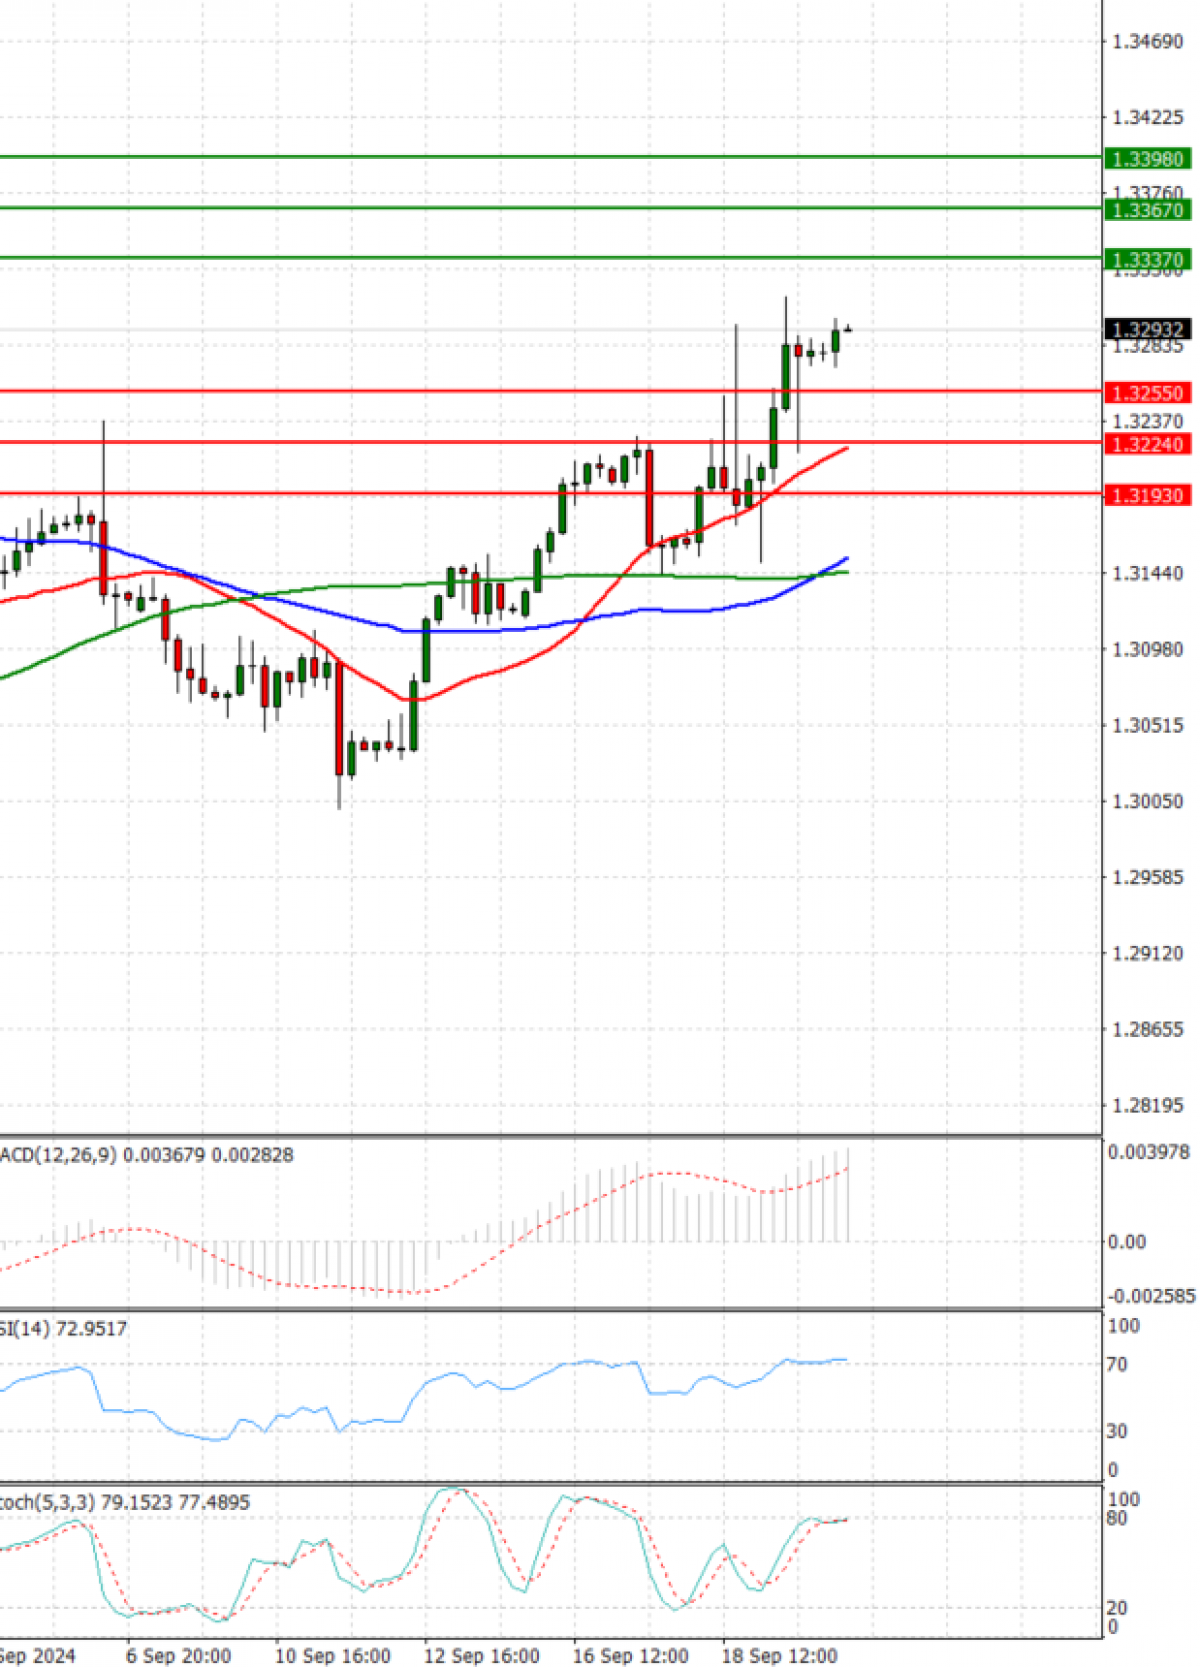Select the 1.28195 price axis value
1200x1667 pixels.
tap(1147, 1105)
